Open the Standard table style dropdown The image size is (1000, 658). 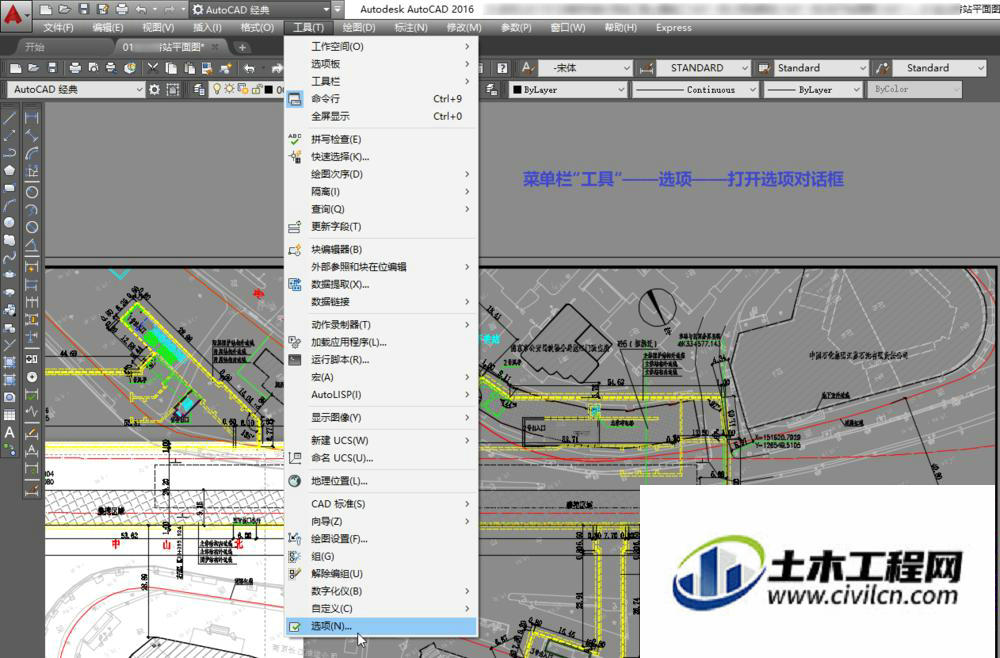click(862, 68)
